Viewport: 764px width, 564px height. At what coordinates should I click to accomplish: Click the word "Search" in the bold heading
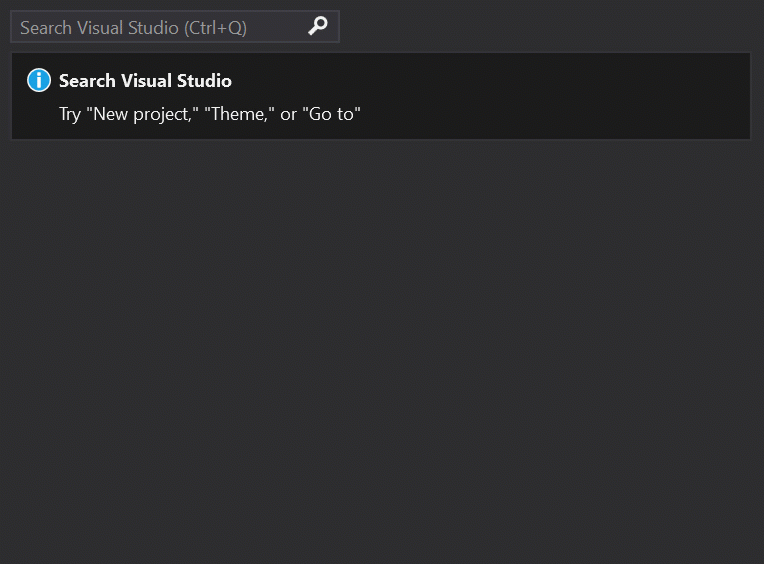(87, 81)
